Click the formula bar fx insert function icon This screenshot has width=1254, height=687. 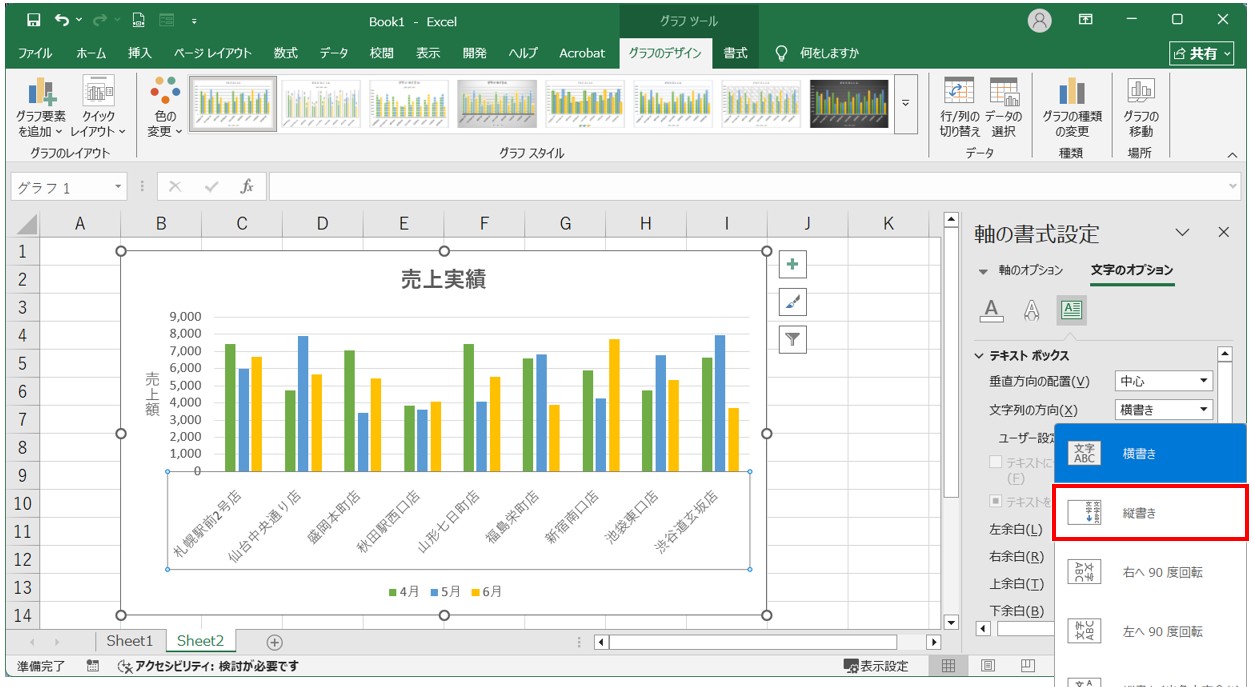coord(246,187)
